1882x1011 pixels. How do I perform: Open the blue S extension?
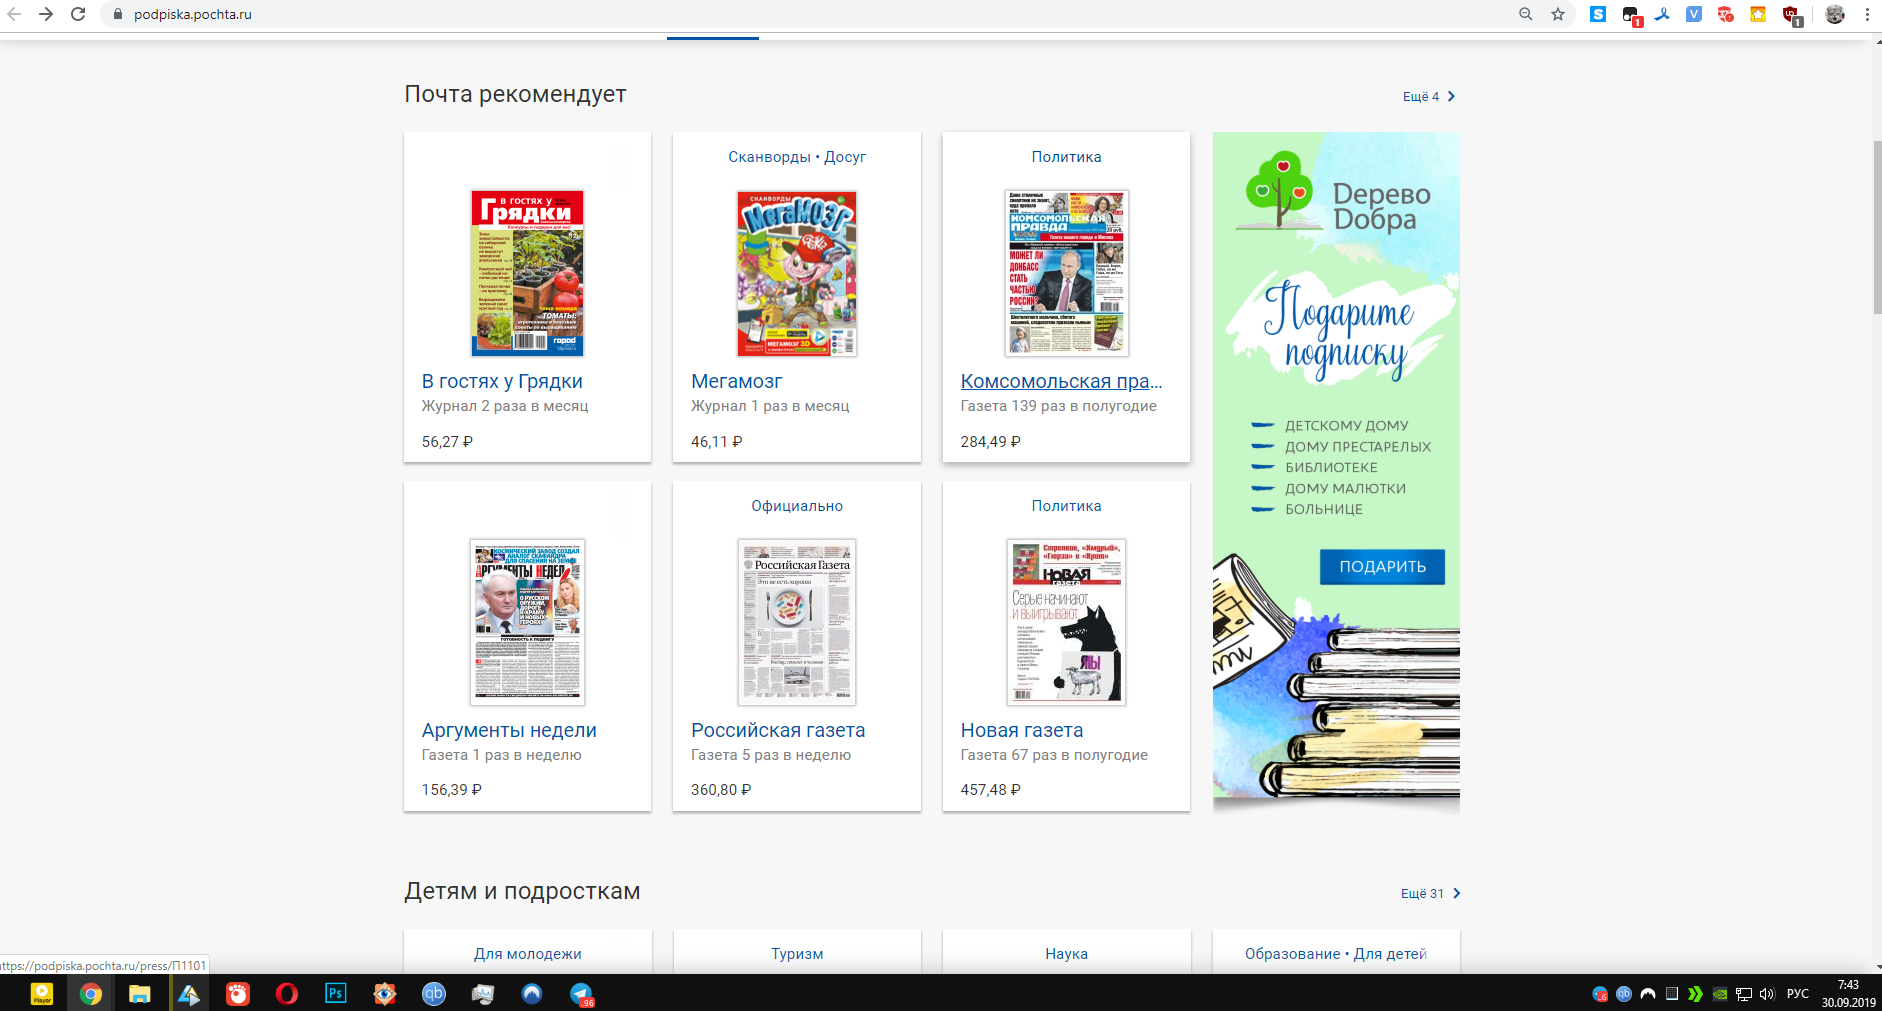(x=1598, y=14)
